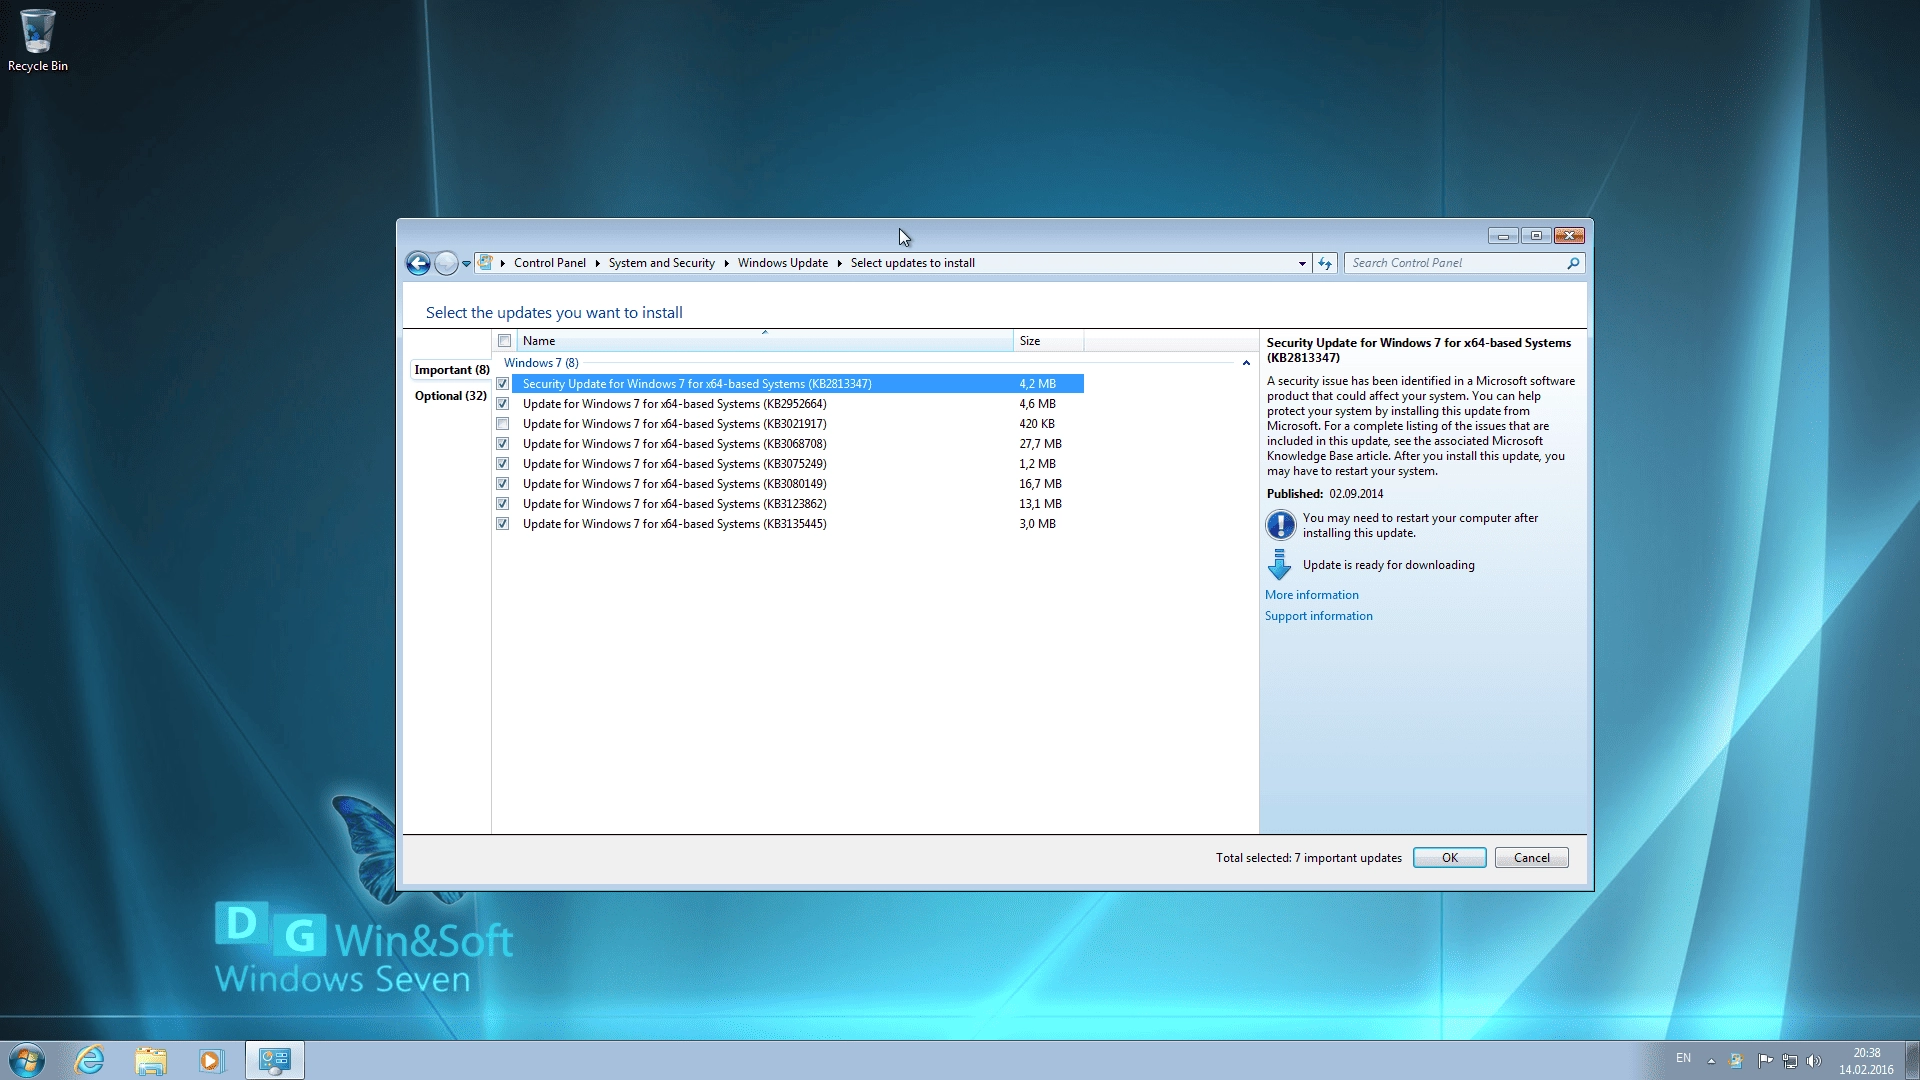Switch to the Important (8) tab

coord(452,370)
